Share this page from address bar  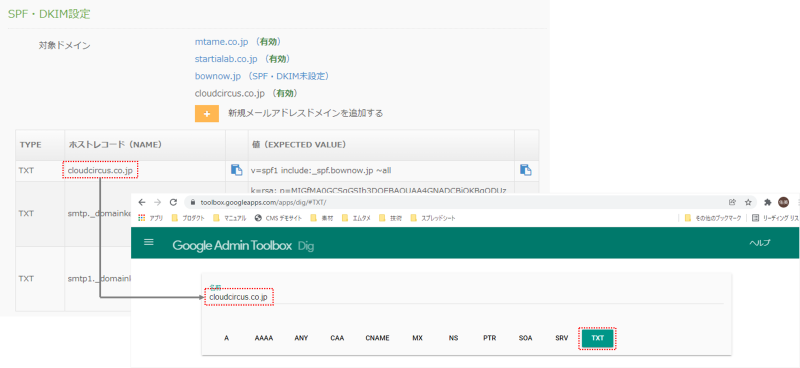pos(732,202)
